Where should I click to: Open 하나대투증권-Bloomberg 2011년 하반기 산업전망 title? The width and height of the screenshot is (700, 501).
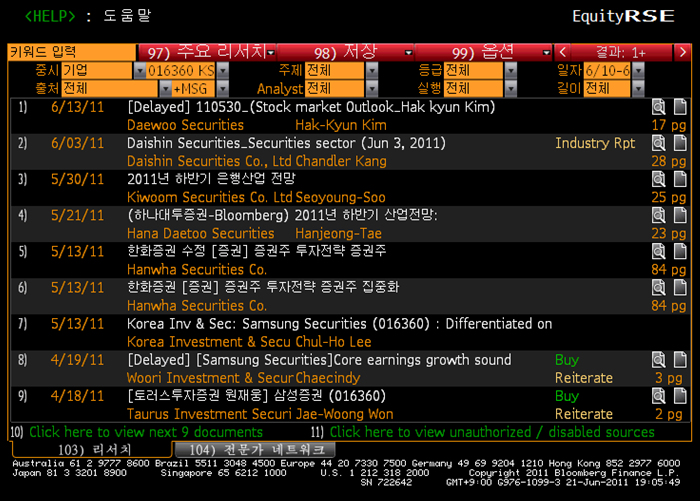coord(282,216)
